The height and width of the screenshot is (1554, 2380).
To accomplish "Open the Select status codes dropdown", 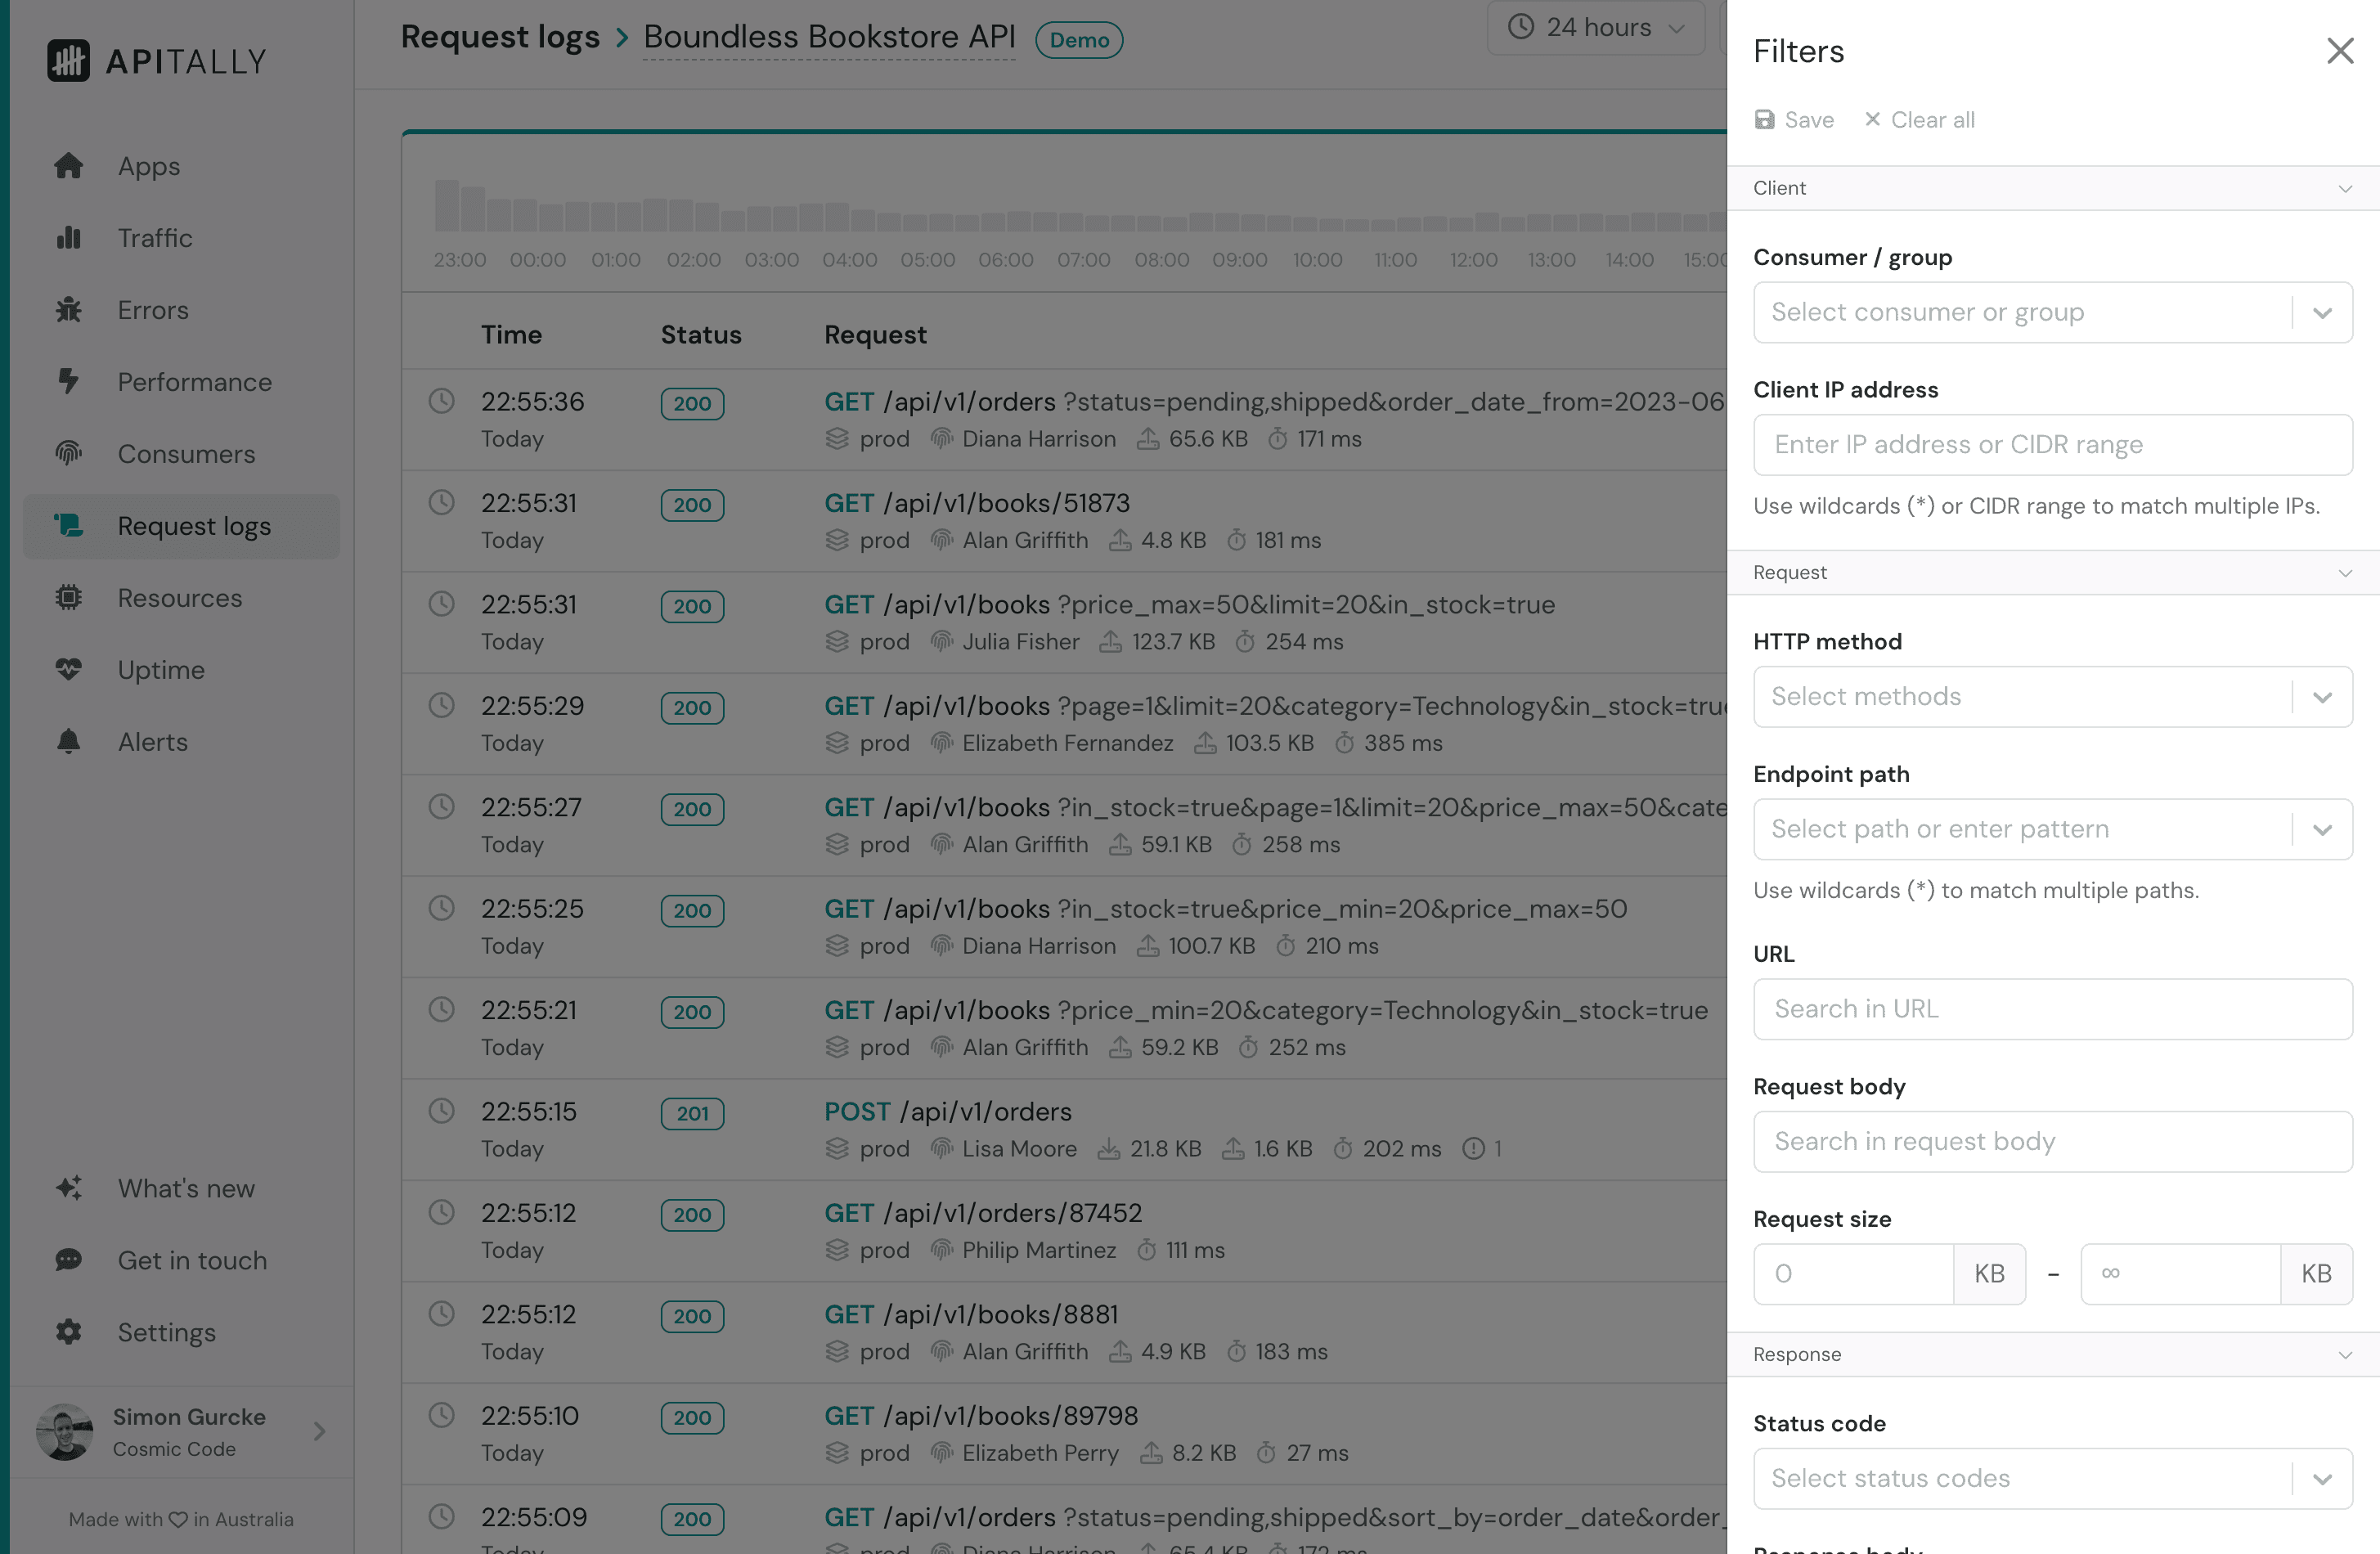I will pyautogui.click(x=2052, y=1478).
